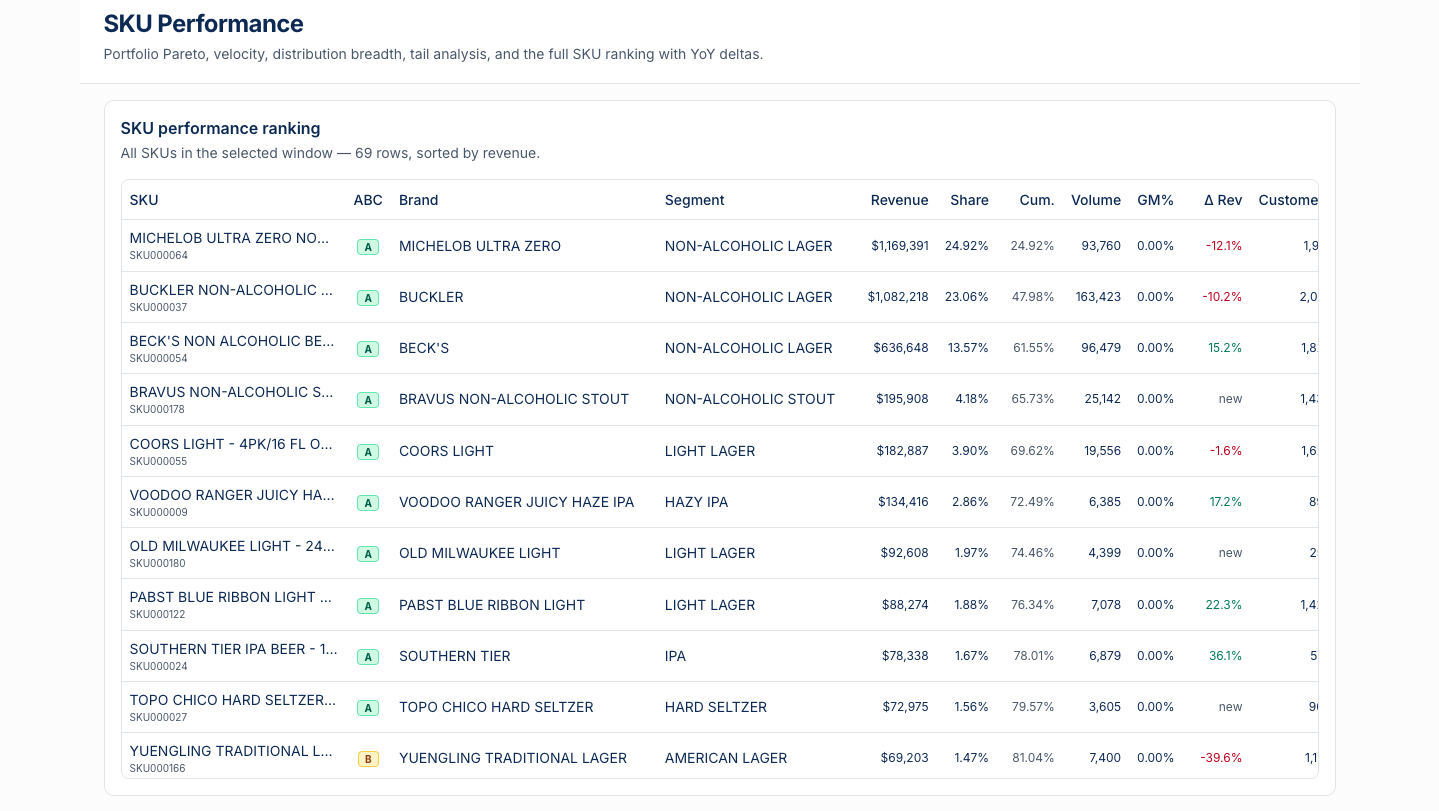Click the HAZY IPA segment cell

(697, 502)
